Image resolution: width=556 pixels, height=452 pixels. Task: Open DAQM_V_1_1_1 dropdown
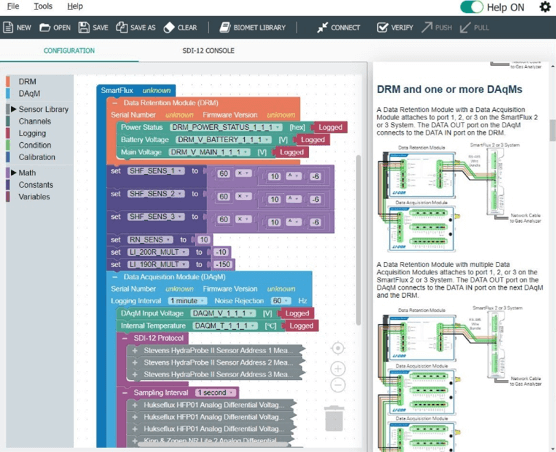point(223,313)
